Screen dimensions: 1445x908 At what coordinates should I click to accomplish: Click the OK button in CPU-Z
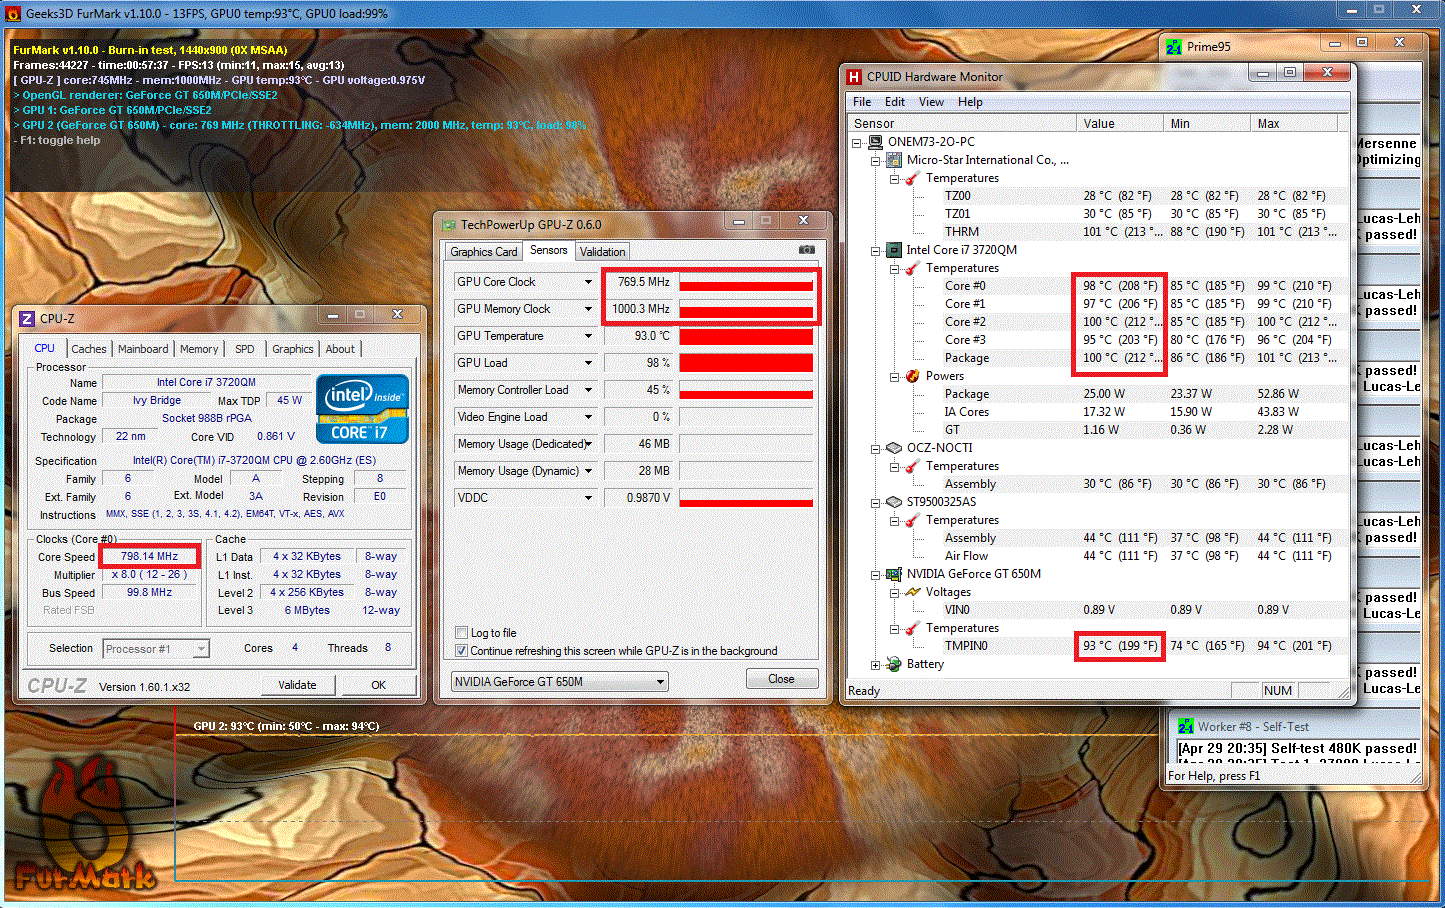coord(378,685)
